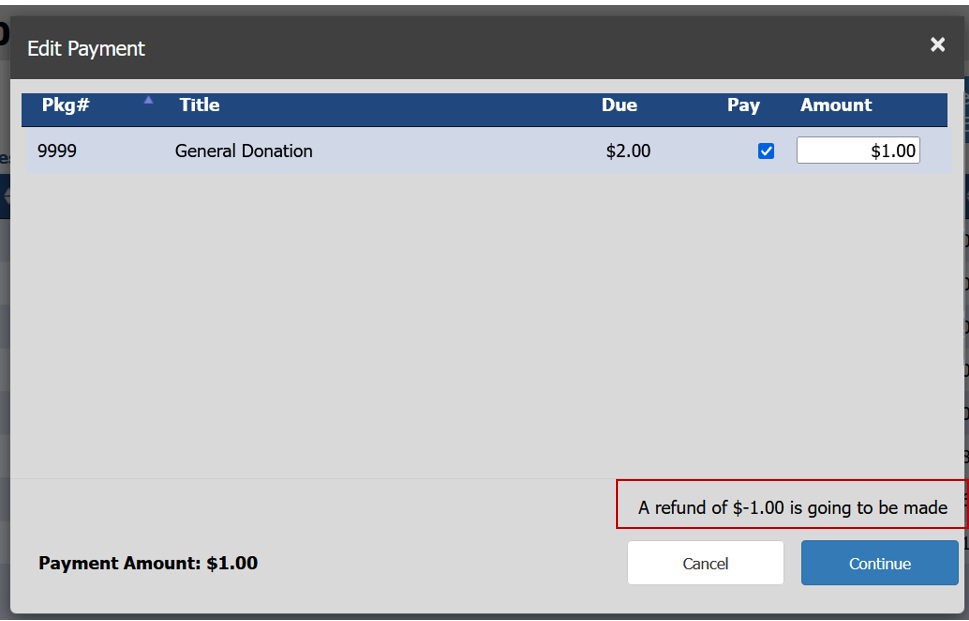
Task: Sort by the Pkg# column header
Action: (x=65, y=105)
